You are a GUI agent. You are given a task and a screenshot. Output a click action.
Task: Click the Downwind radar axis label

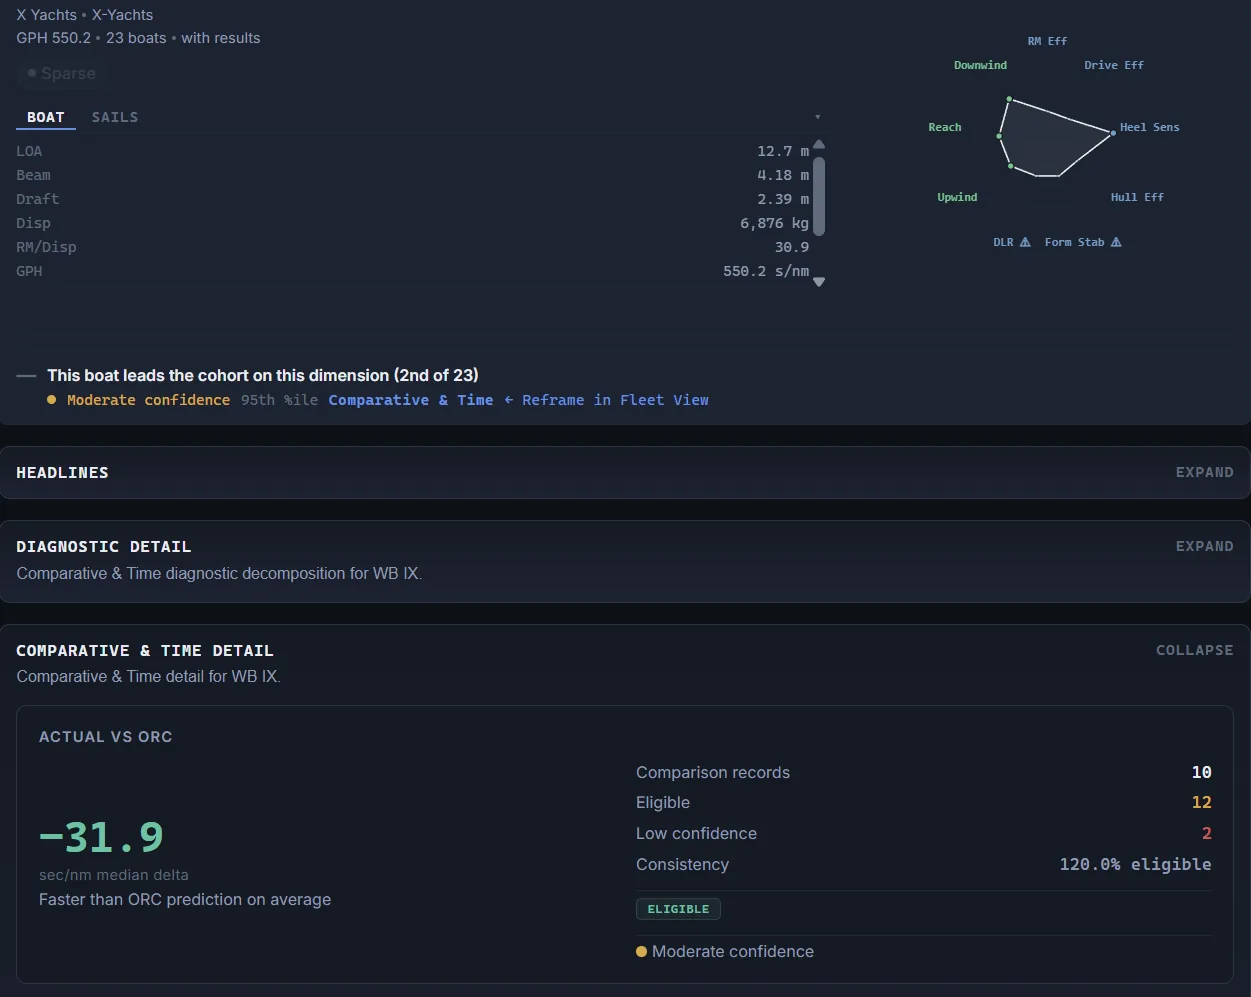pyautogui.click(x=980, y=65)
